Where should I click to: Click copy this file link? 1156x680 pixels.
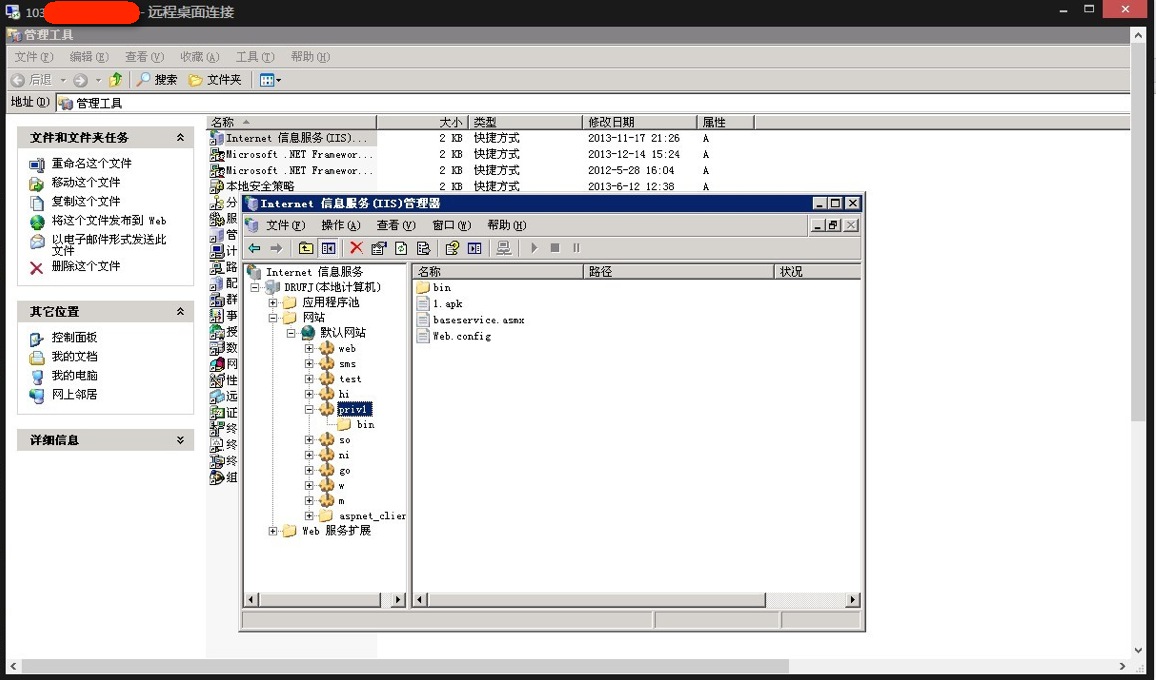point(86,201)
